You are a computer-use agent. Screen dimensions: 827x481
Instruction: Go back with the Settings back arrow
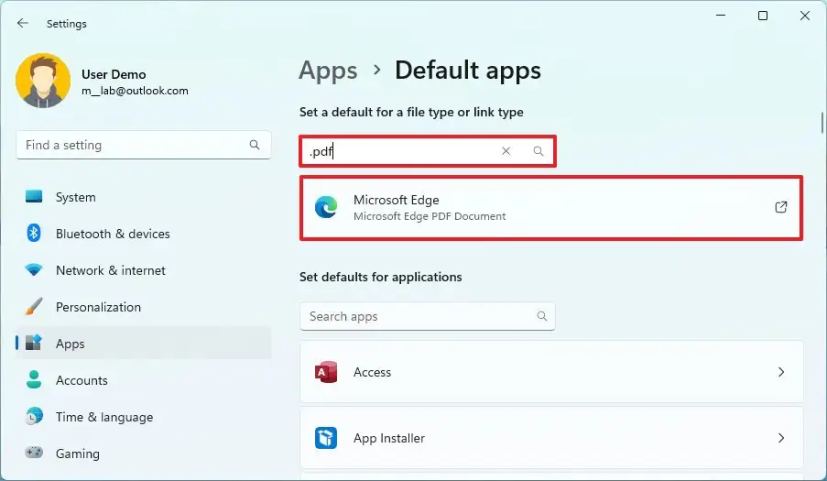(x=22, y=23)
